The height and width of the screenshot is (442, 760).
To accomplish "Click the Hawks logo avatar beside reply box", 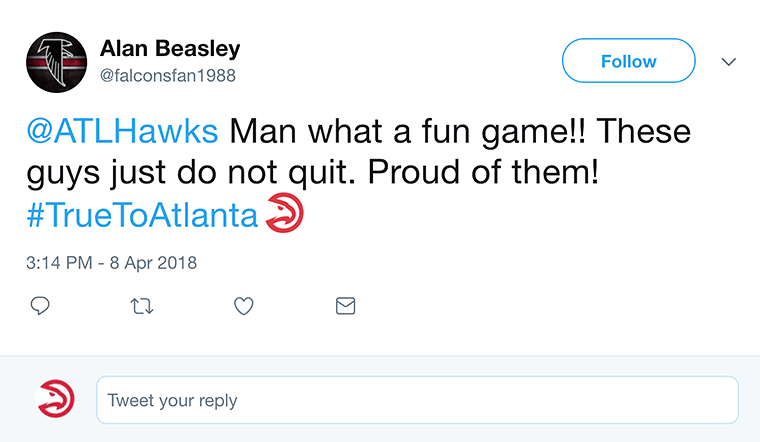I will (x=56, y=398).
